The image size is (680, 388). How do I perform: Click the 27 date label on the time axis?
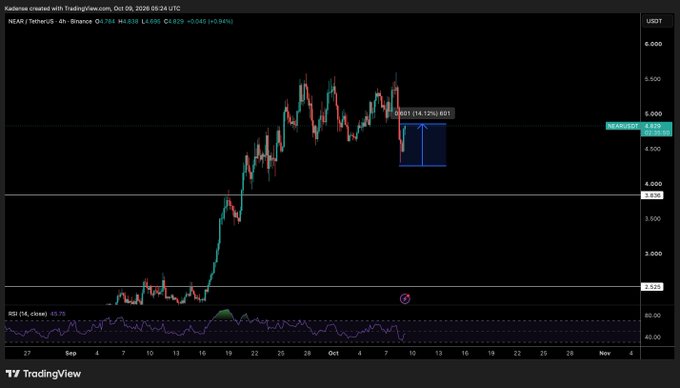click(27, 353)
